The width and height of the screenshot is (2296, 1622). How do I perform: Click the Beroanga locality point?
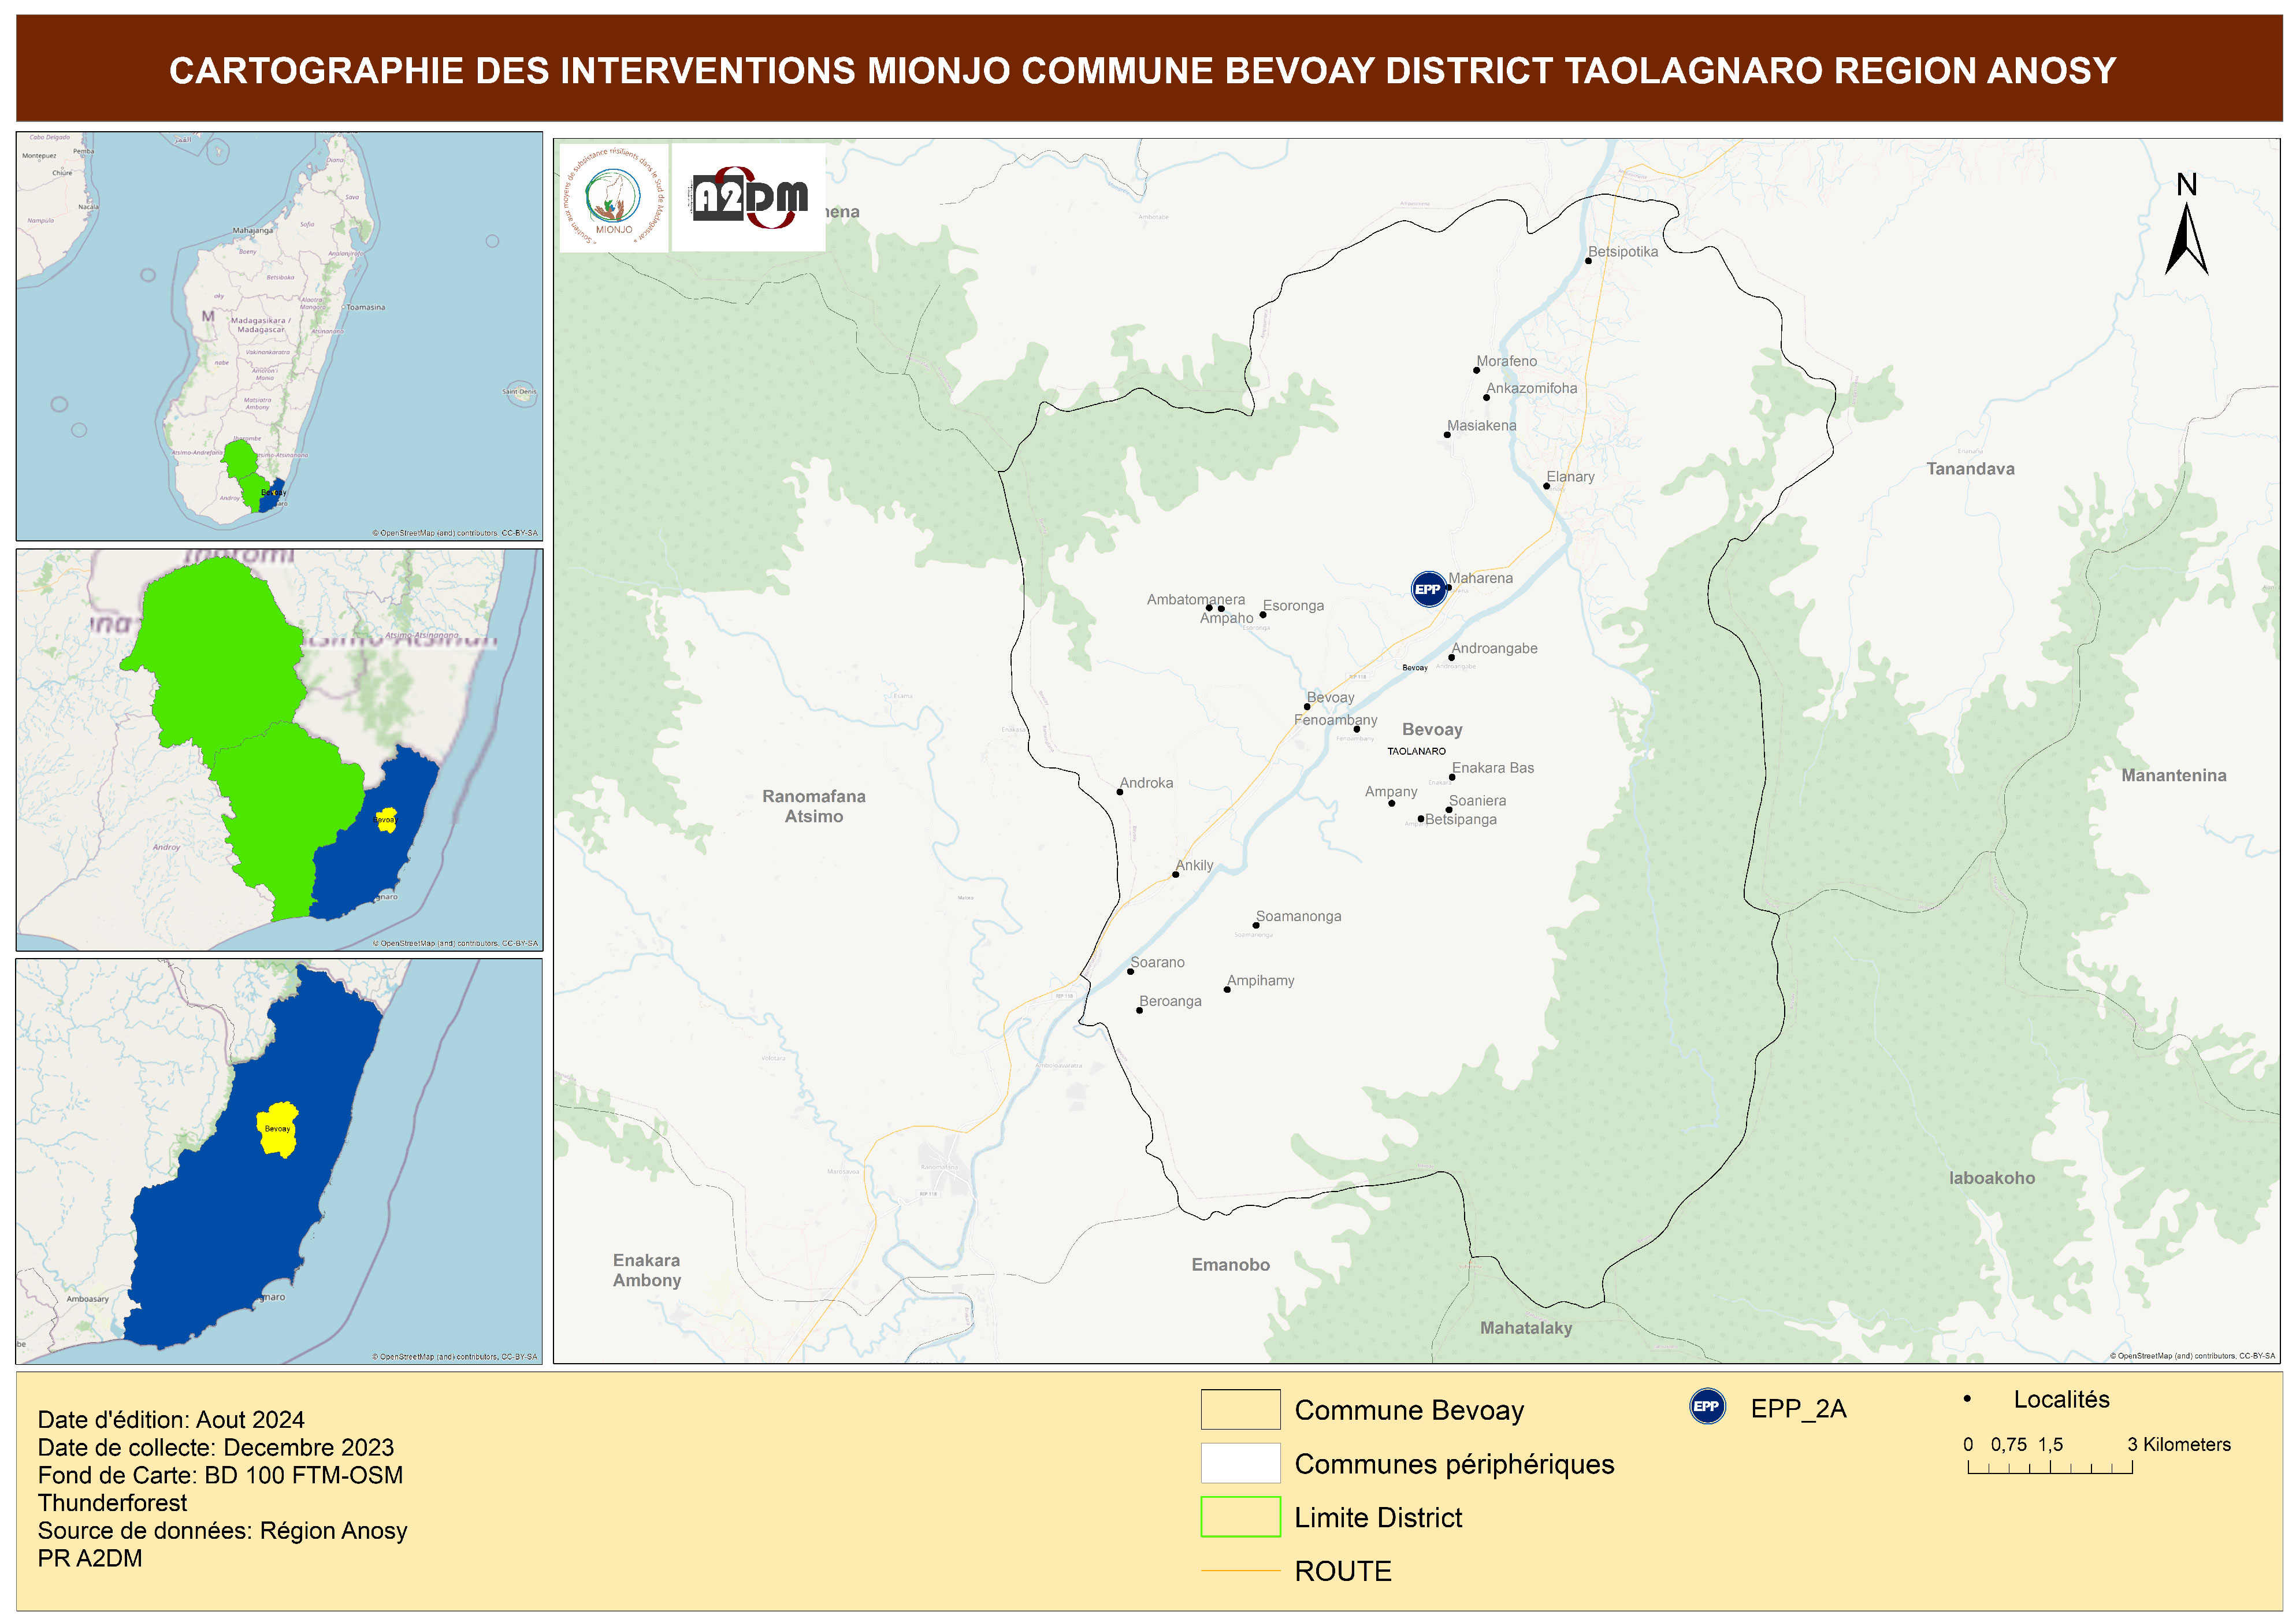click(1139, 1010)
